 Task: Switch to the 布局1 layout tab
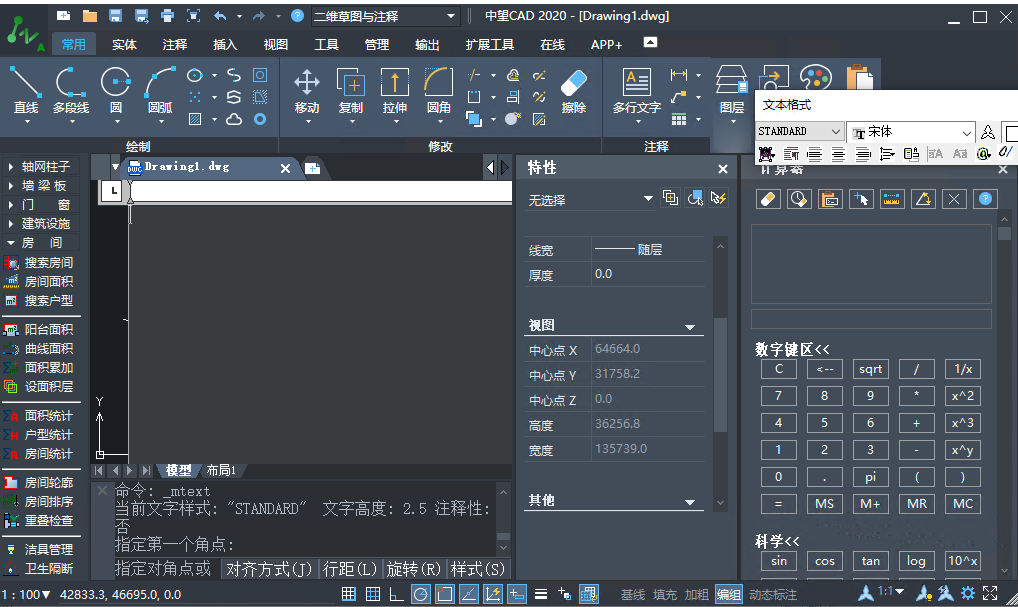(221, 469)
